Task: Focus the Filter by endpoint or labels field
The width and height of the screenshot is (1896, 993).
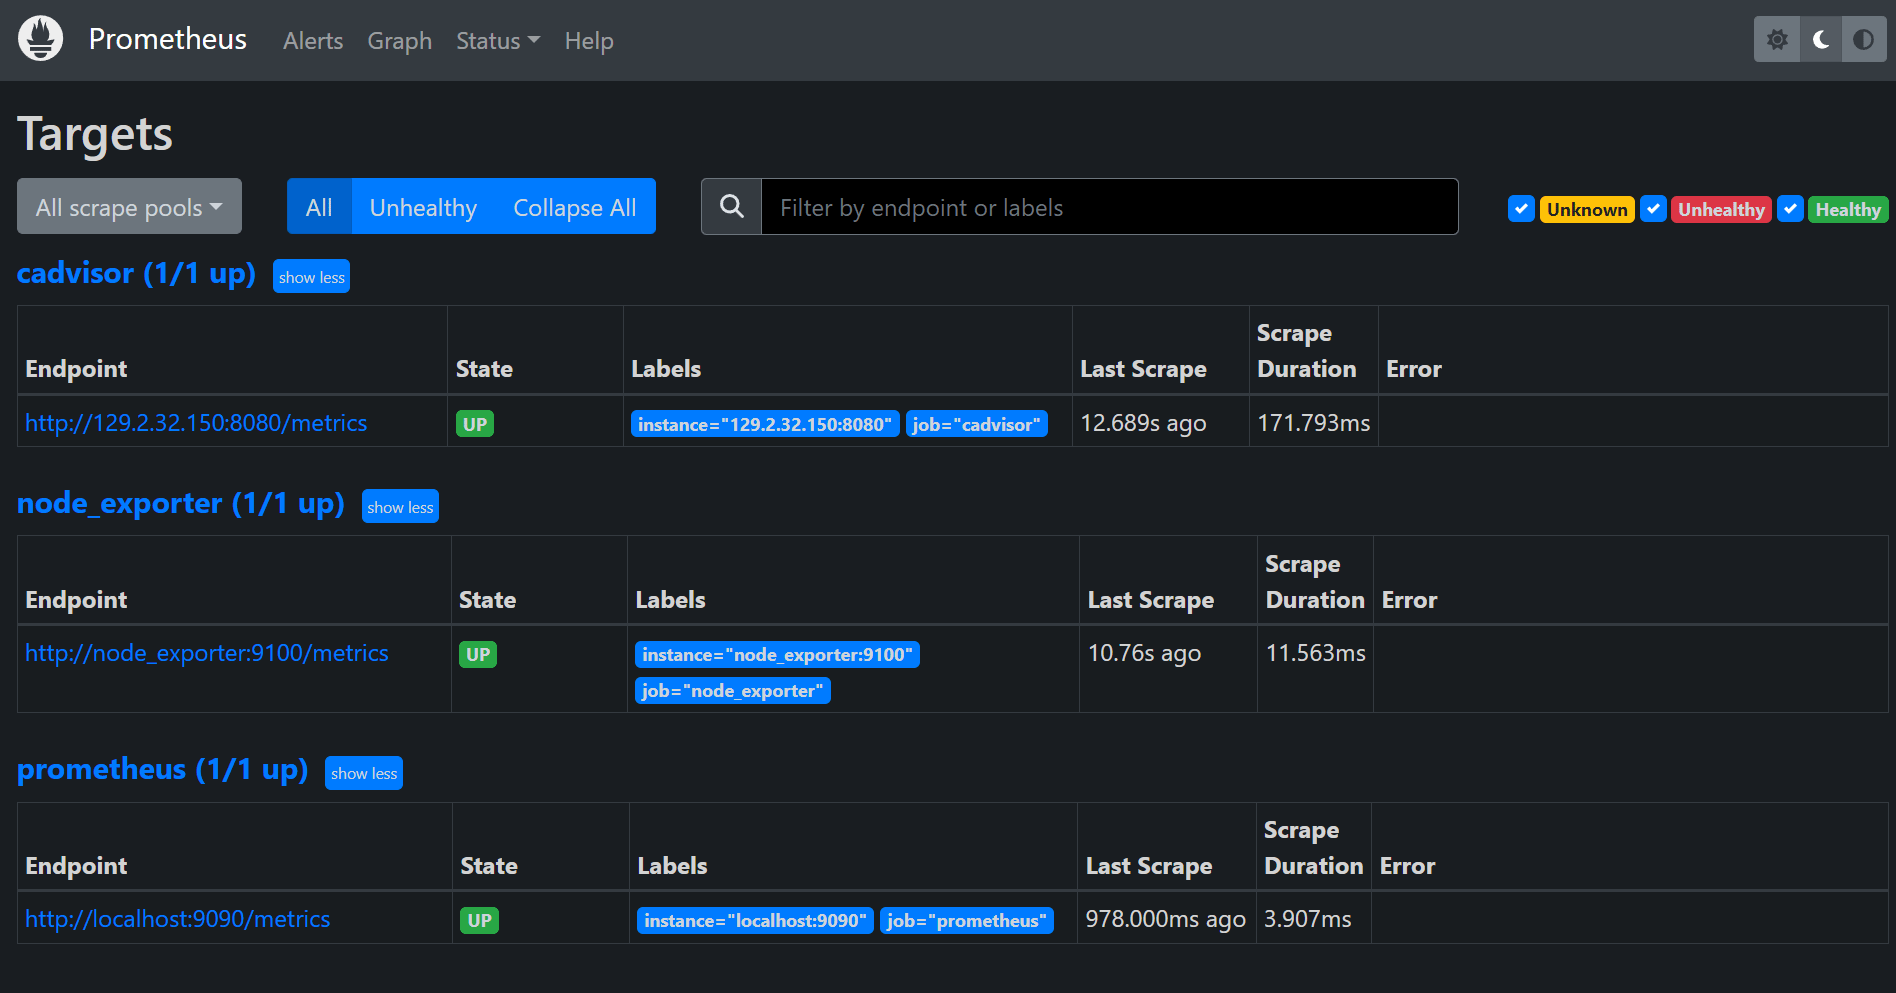Action: (1108, 207)
